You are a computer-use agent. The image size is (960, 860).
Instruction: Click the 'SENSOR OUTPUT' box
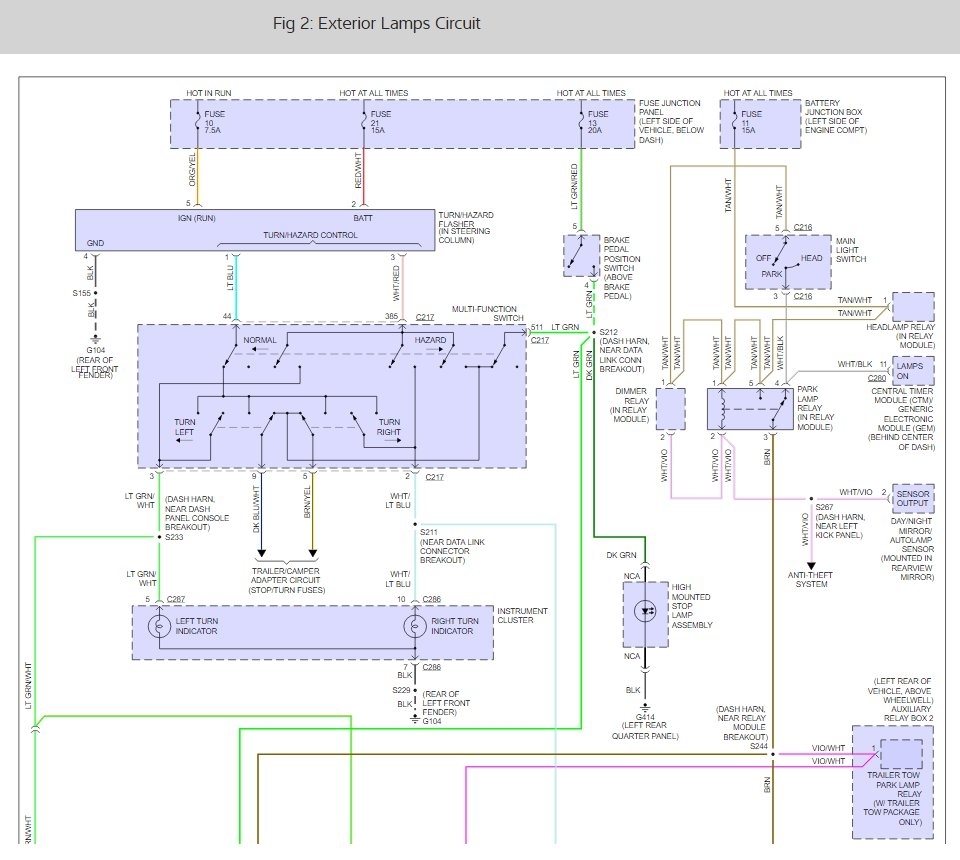pyautogui.click(x=913, y=498)
